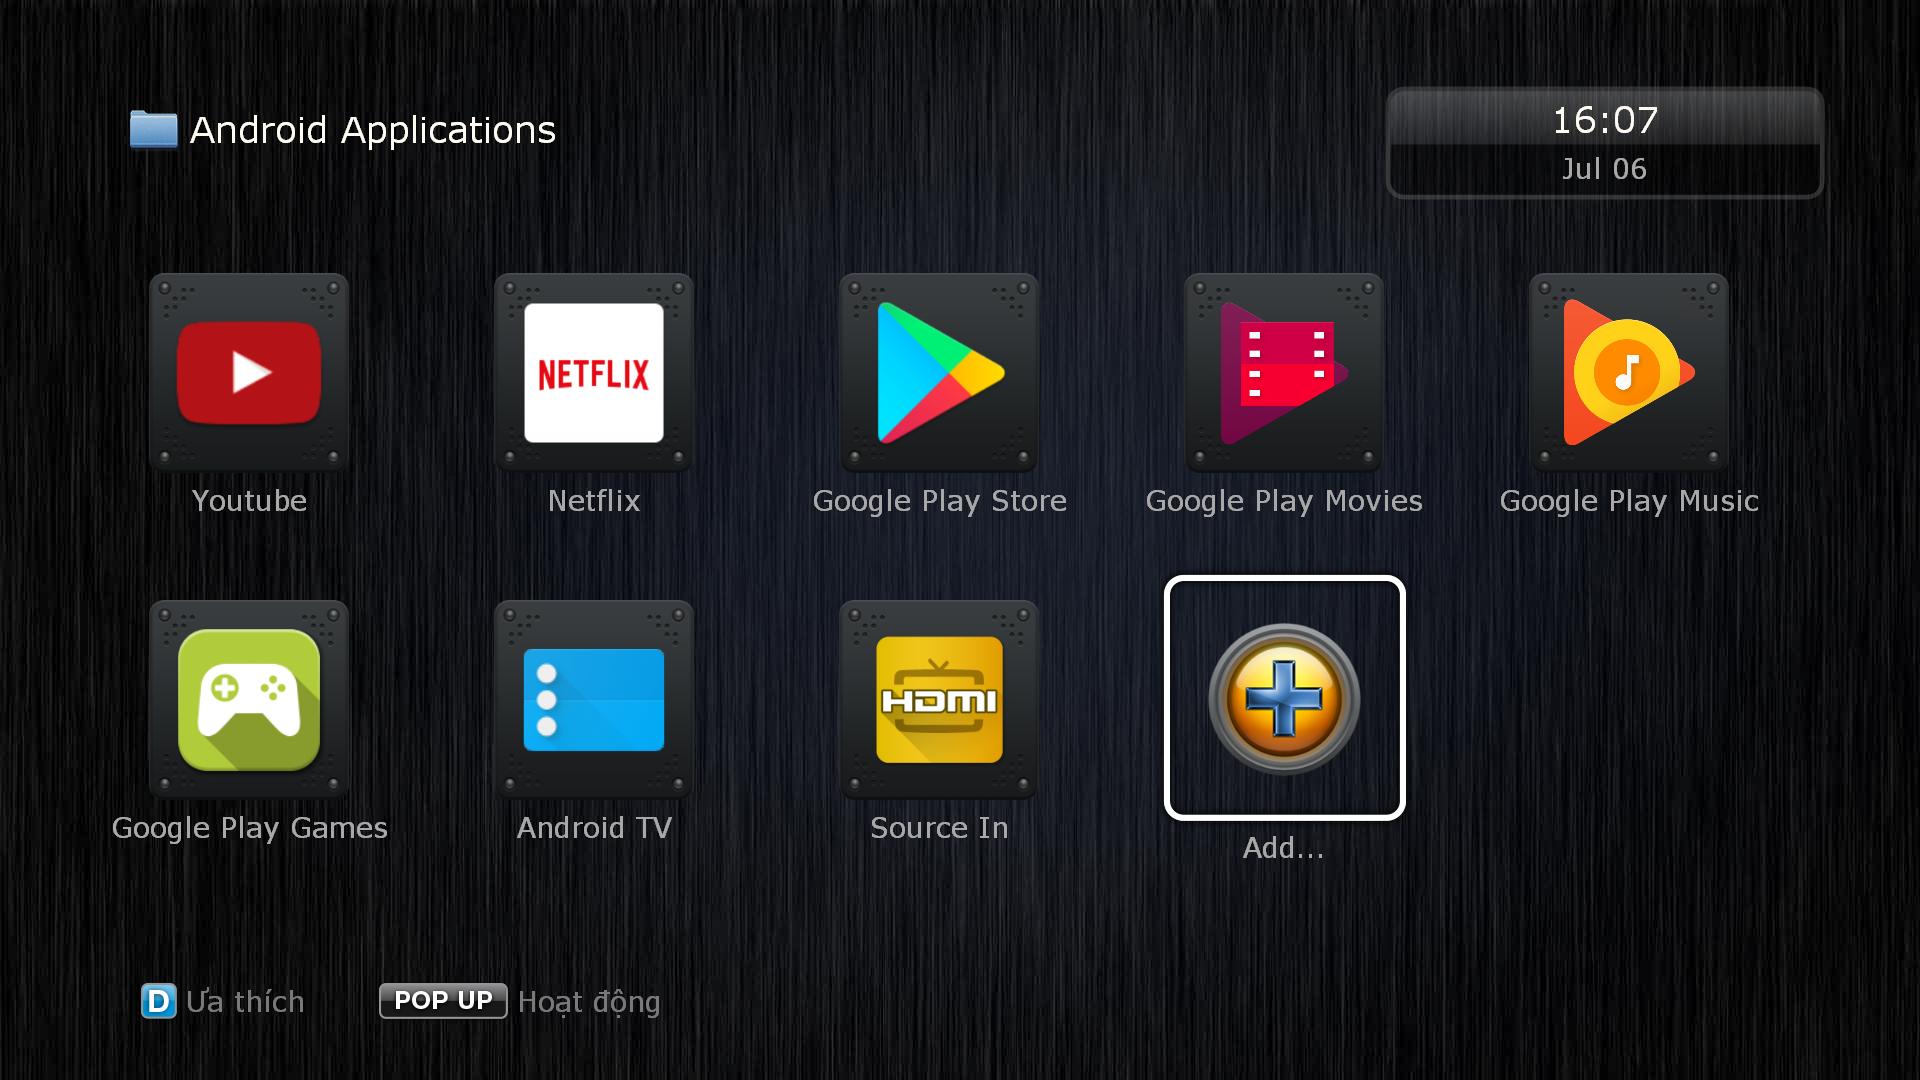Open Add applications dropdown menu
The width and height of the screenshot is (1920, 1080).
(1282, 700)
